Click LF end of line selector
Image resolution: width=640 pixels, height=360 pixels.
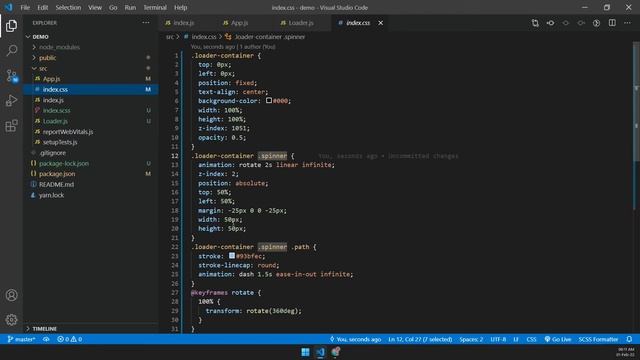516,339
